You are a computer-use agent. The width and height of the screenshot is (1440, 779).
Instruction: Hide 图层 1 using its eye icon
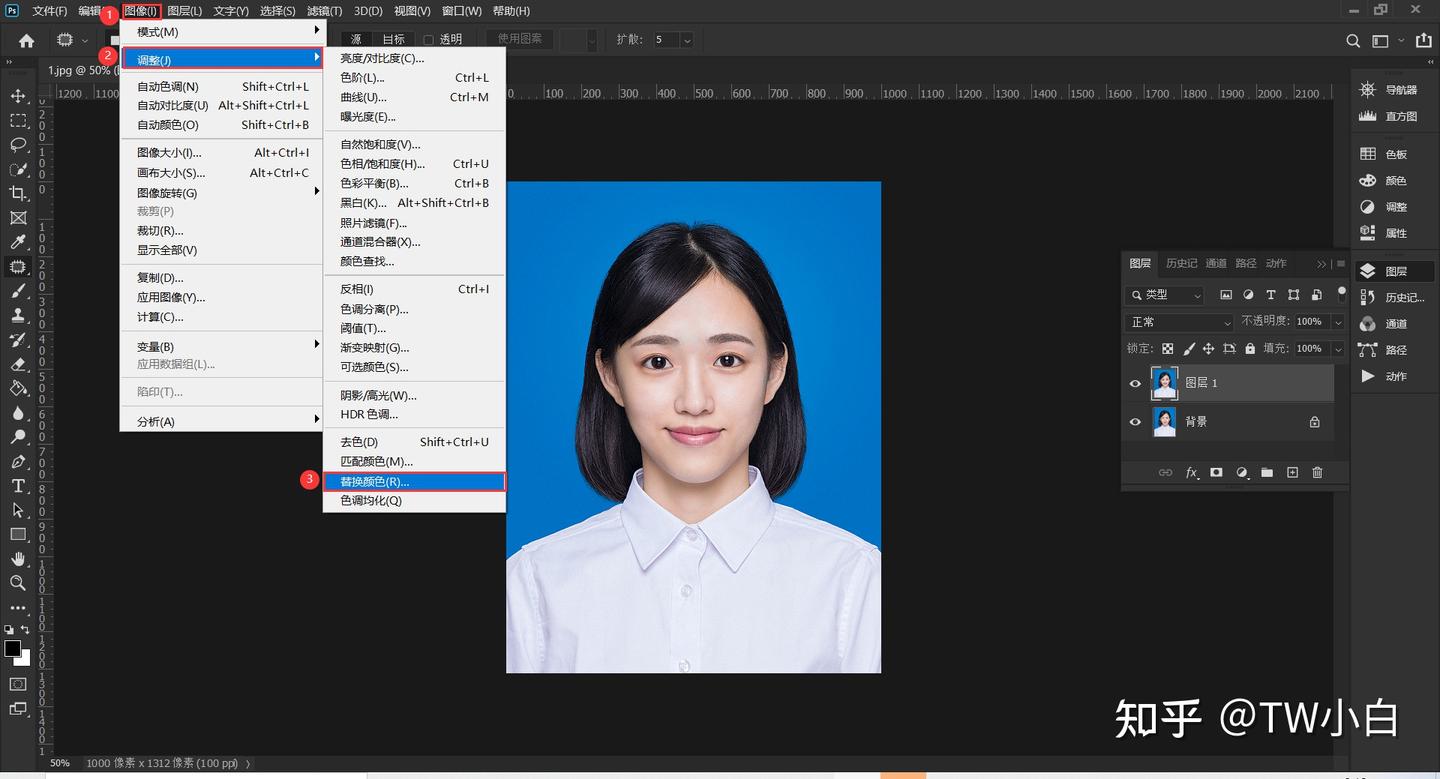pos(1135,383)
